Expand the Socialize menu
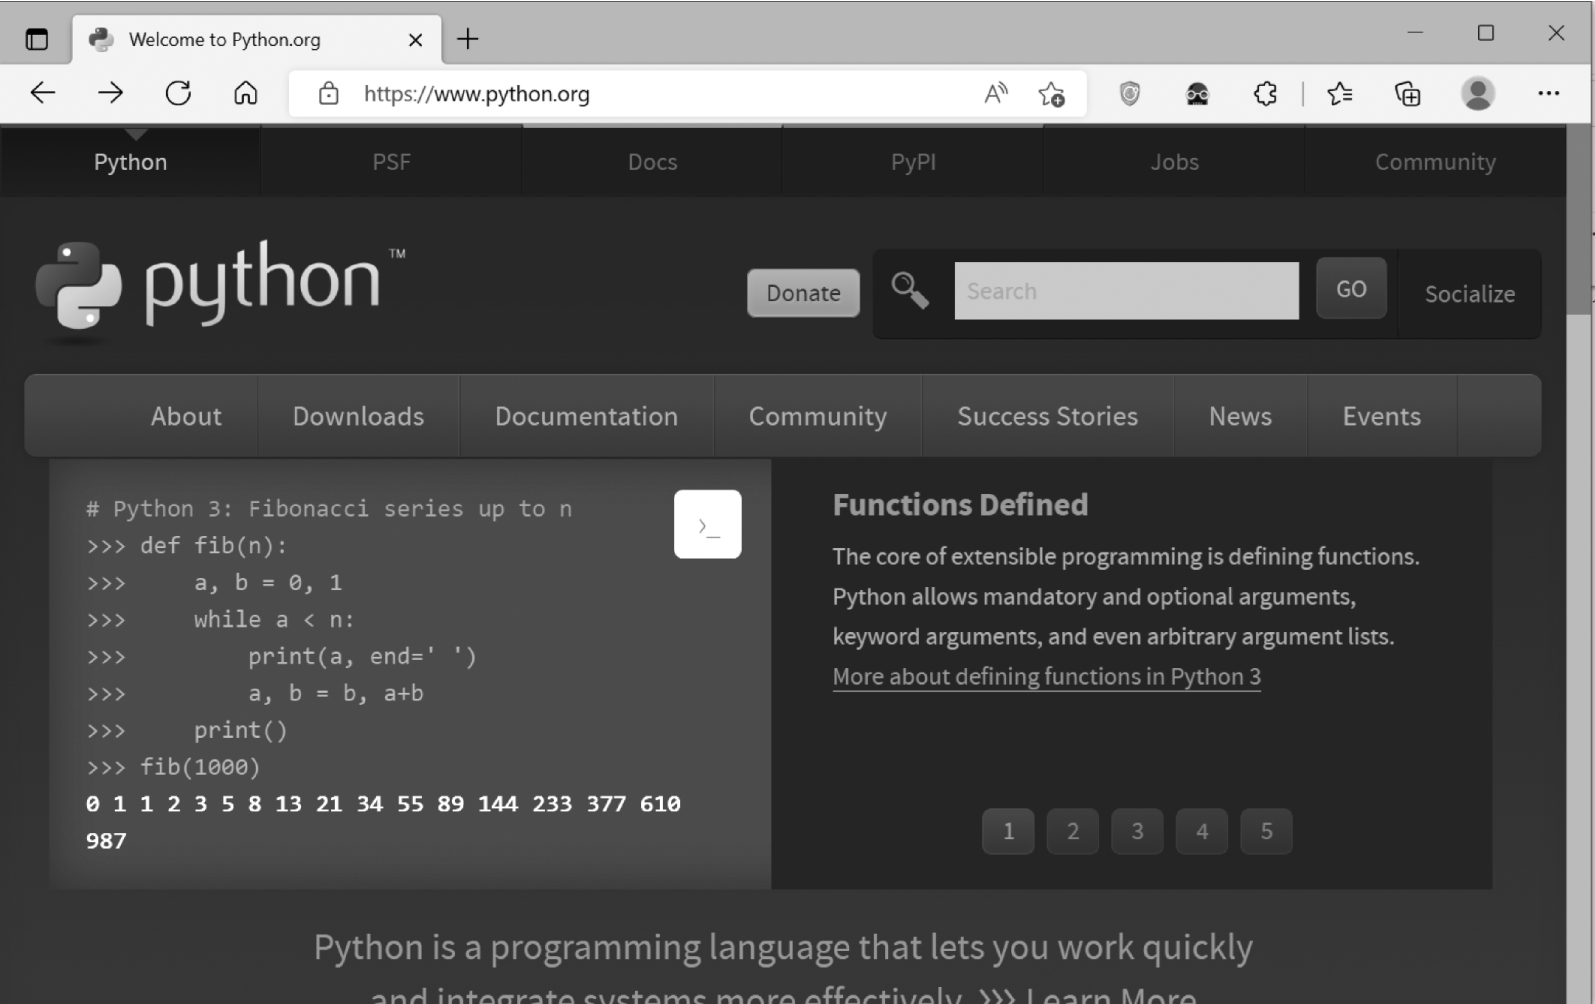This screenshot has width=1595, height=1004. click(1469, 294)
